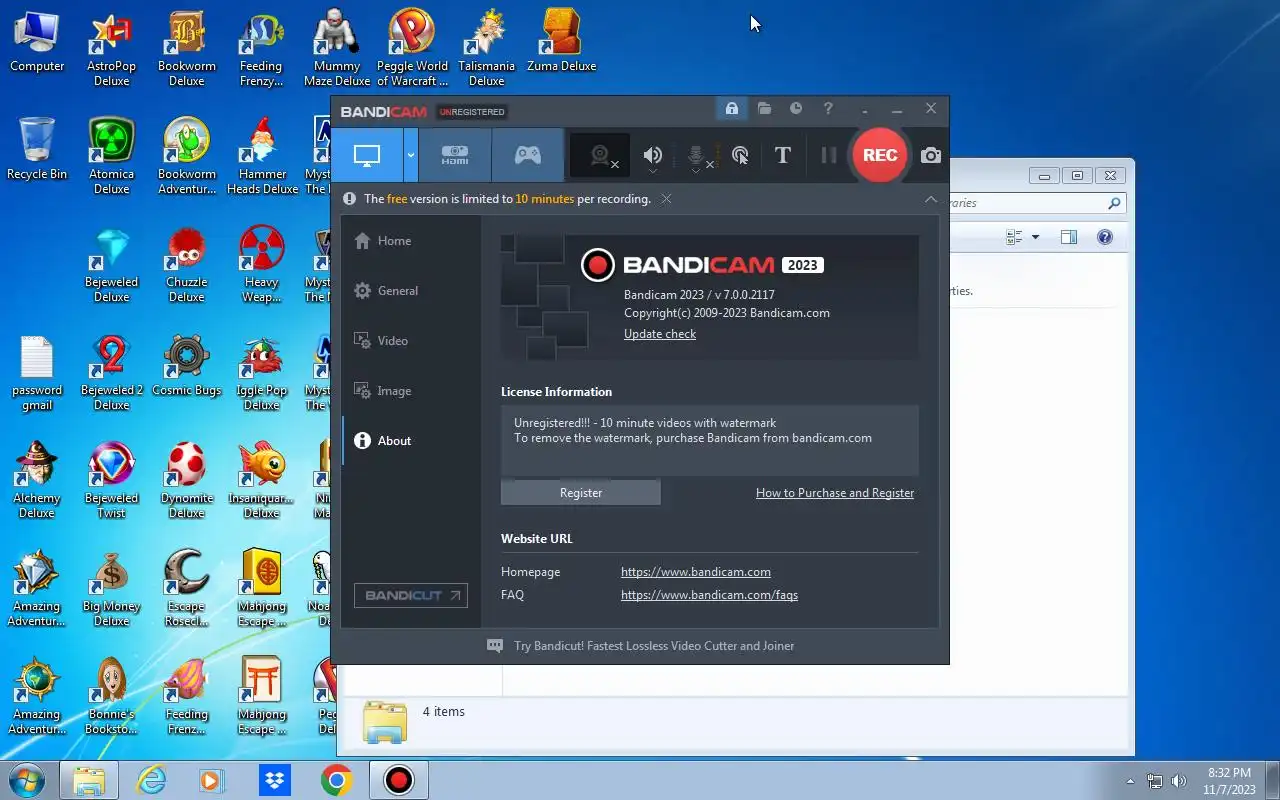Start recording with the REC button
The height and width of the screenshot is (800, 1280).
click(x=879, y=155)
